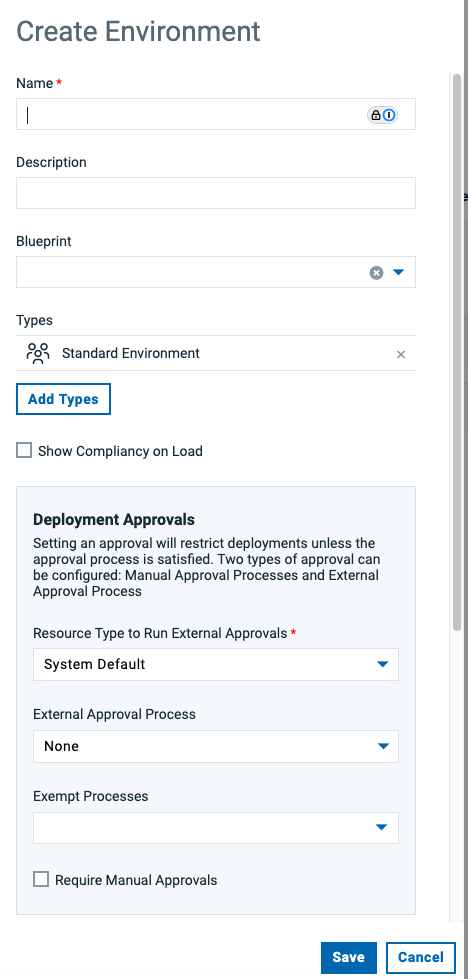Click the Blueprint label
This screenshot has height=979, width=468.
(x=44, y=241)
